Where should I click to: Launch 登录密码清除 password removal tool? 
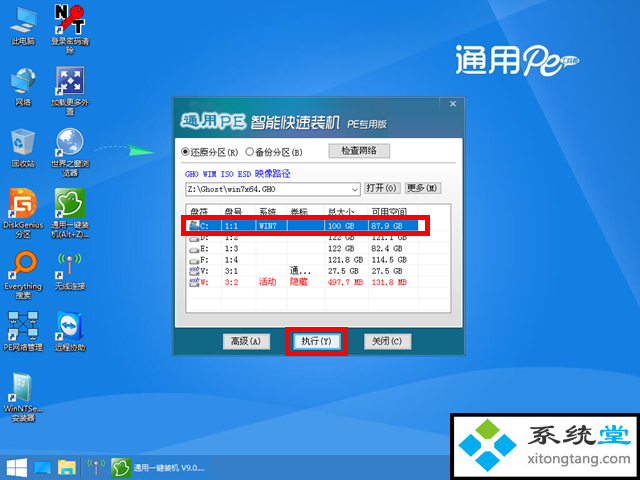tap(70, 29)
